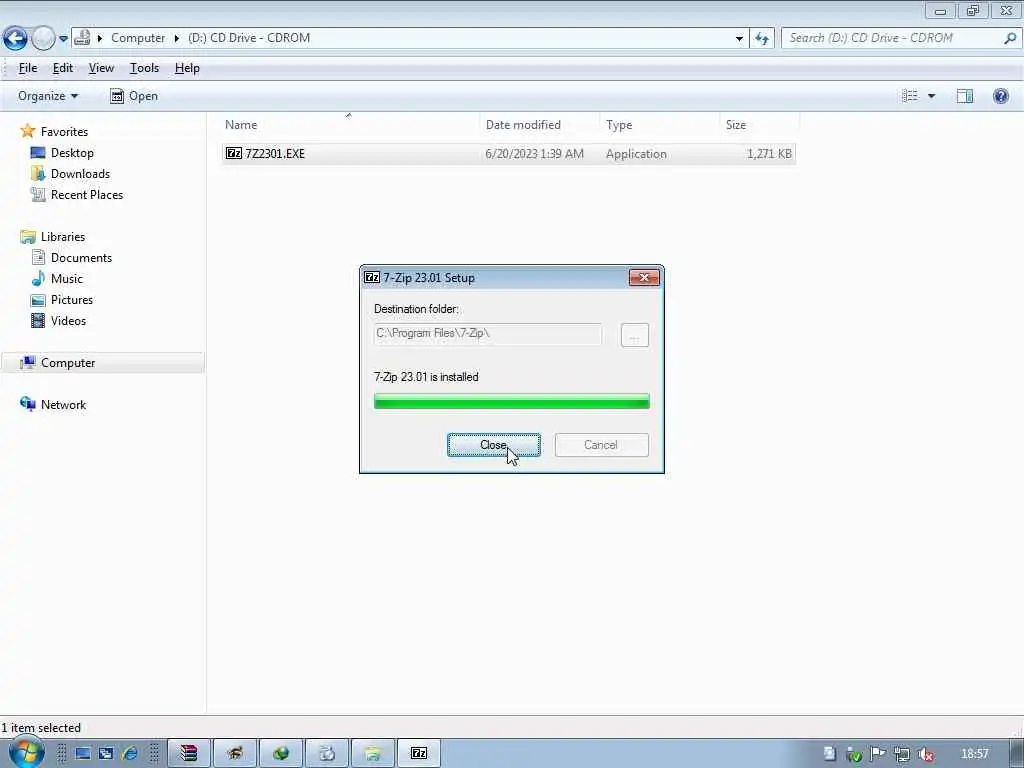The width and height of the screenshot is (1024, 768).
Task: Click the disabled Cancel button in setup
Action: pos(601,445)
